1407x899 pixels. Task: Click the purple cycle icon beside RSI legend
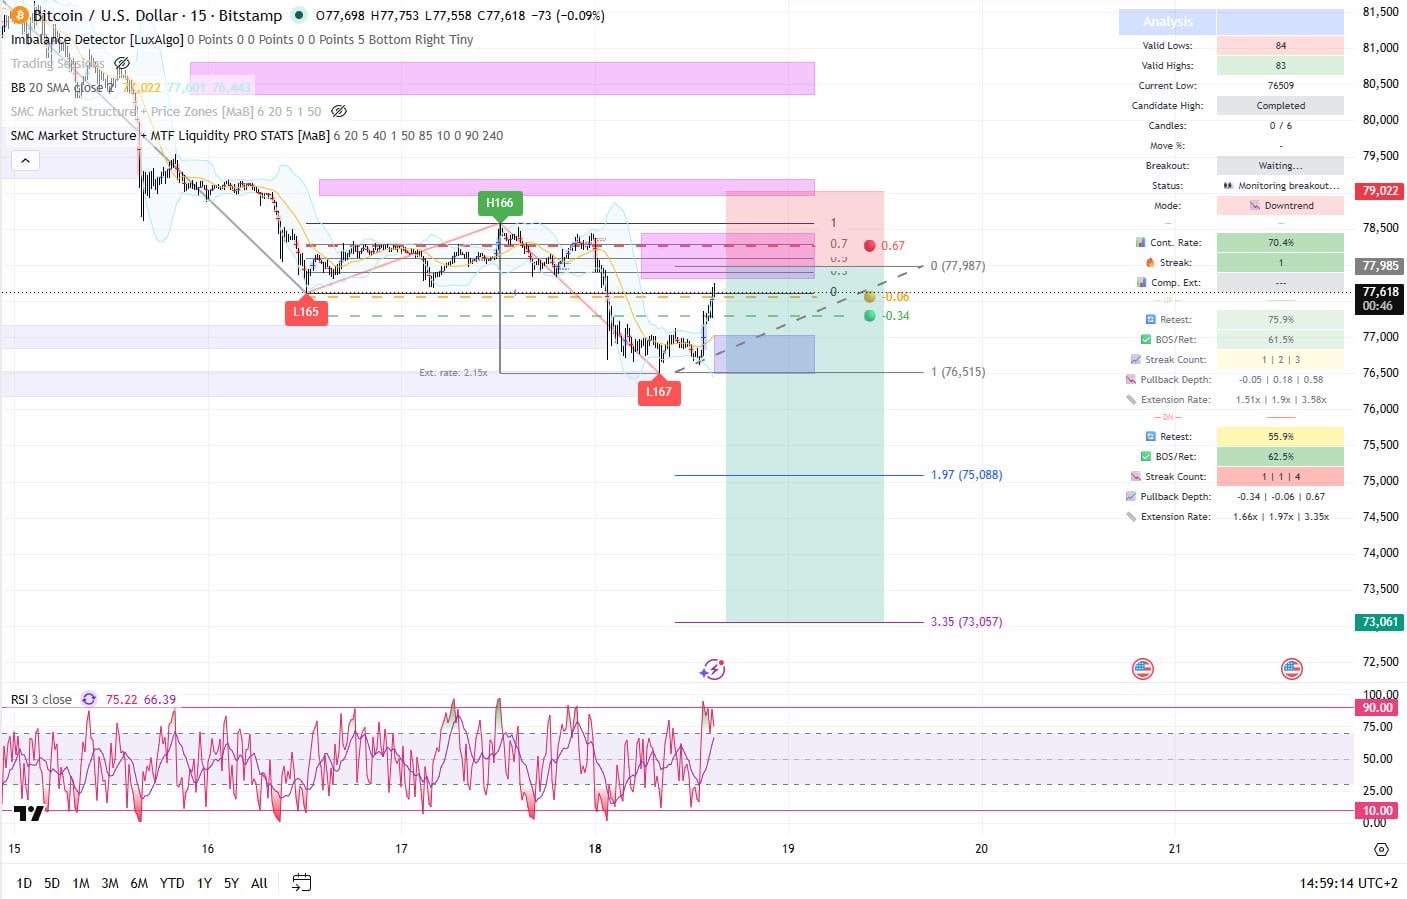[89, 699]
